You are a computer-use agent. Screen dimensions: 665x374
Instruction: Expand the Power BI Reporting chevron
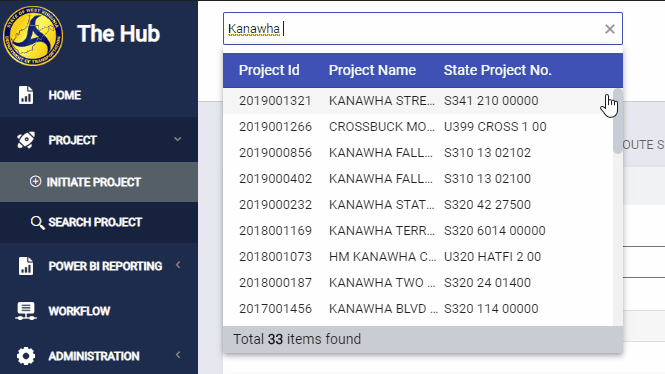[178, 265]
